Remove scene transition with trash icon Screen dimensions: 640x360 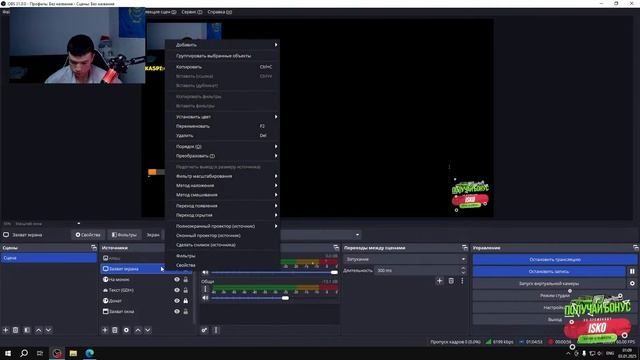click(x=451, y=281)
